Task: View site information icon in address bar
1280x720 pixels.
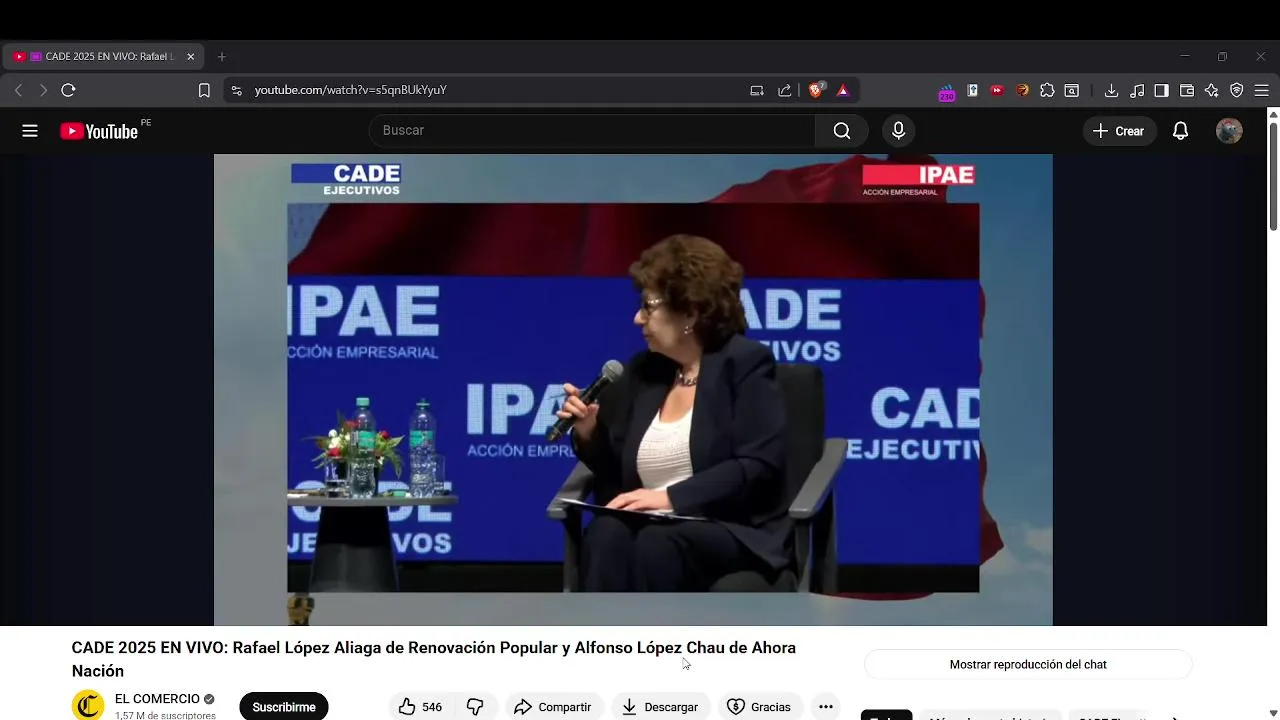Action: (236, 90)
